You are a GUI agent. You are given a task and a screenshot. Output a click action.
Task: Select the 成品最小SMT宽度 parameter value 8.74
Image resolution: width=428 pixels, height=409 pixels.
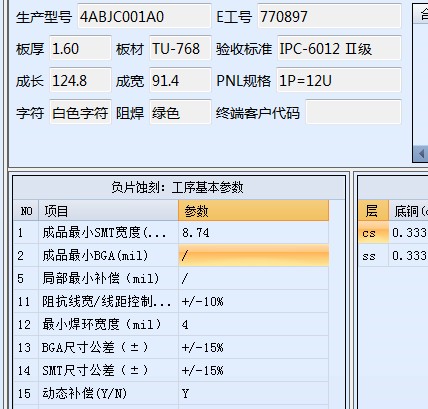point(253,232)
